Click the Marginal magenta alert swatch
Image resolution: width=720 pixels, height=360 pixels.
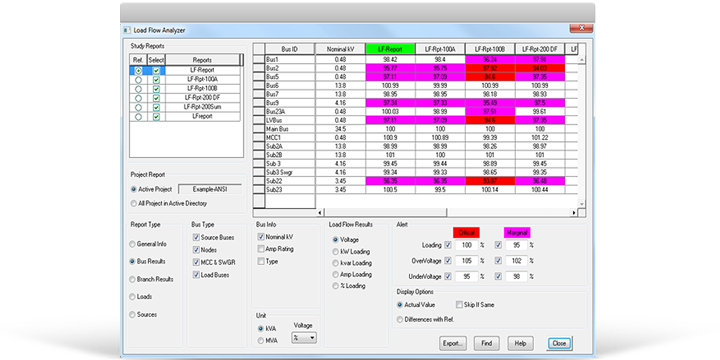click(517, 233)
